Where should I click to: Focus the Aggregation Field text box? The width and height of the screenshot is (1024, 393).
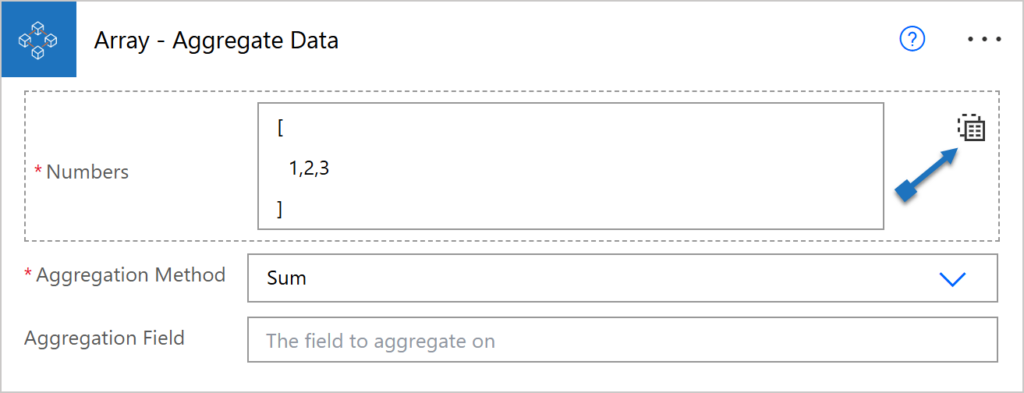[x=622, y=339]
